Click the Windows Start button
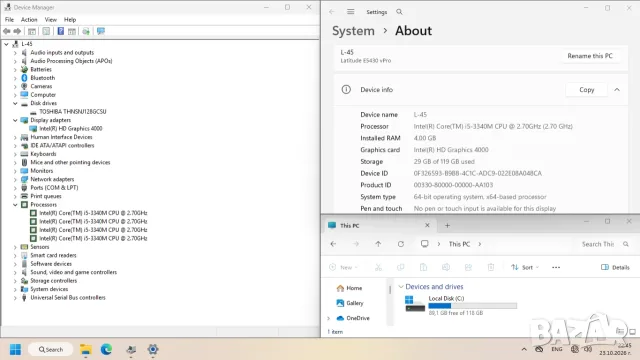 pos(15,349)
